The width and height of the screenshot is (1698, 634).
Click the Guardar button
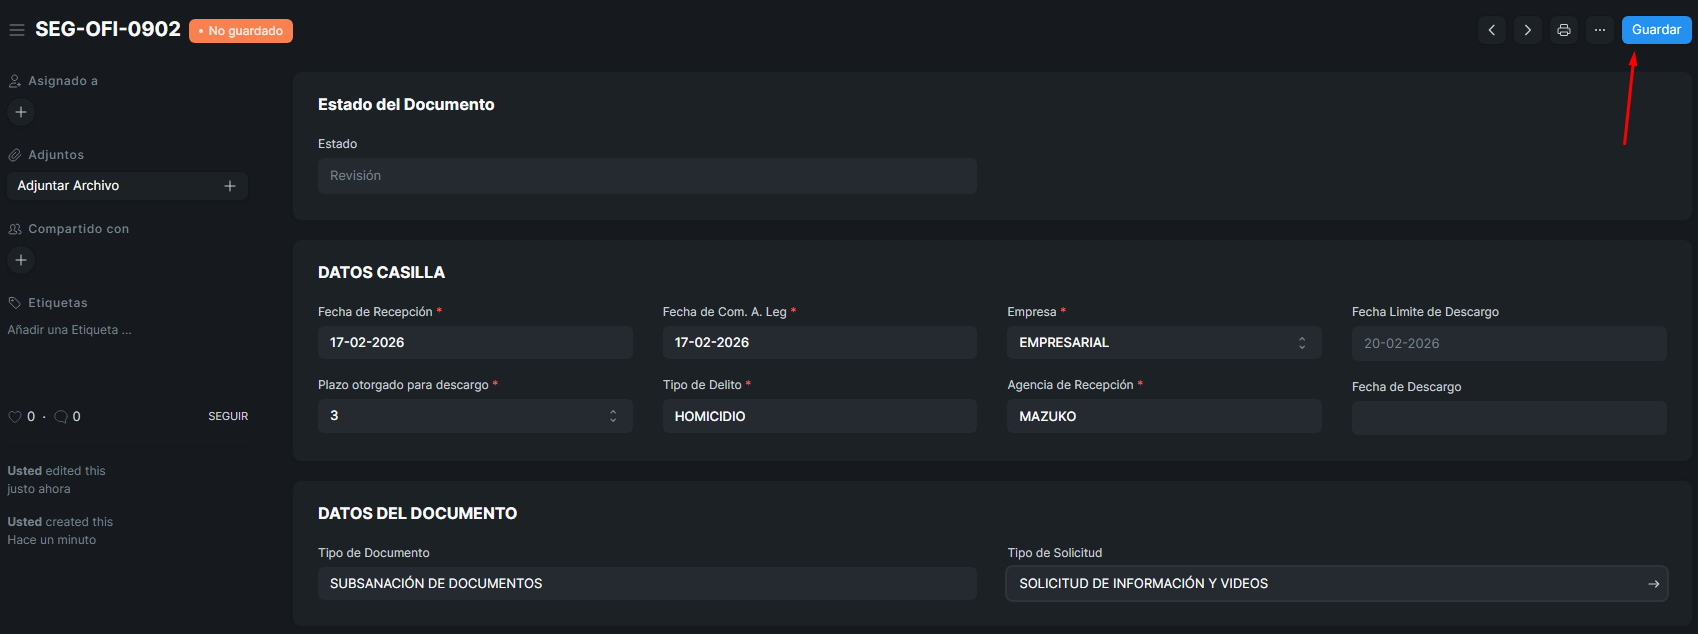(1656, 30)
